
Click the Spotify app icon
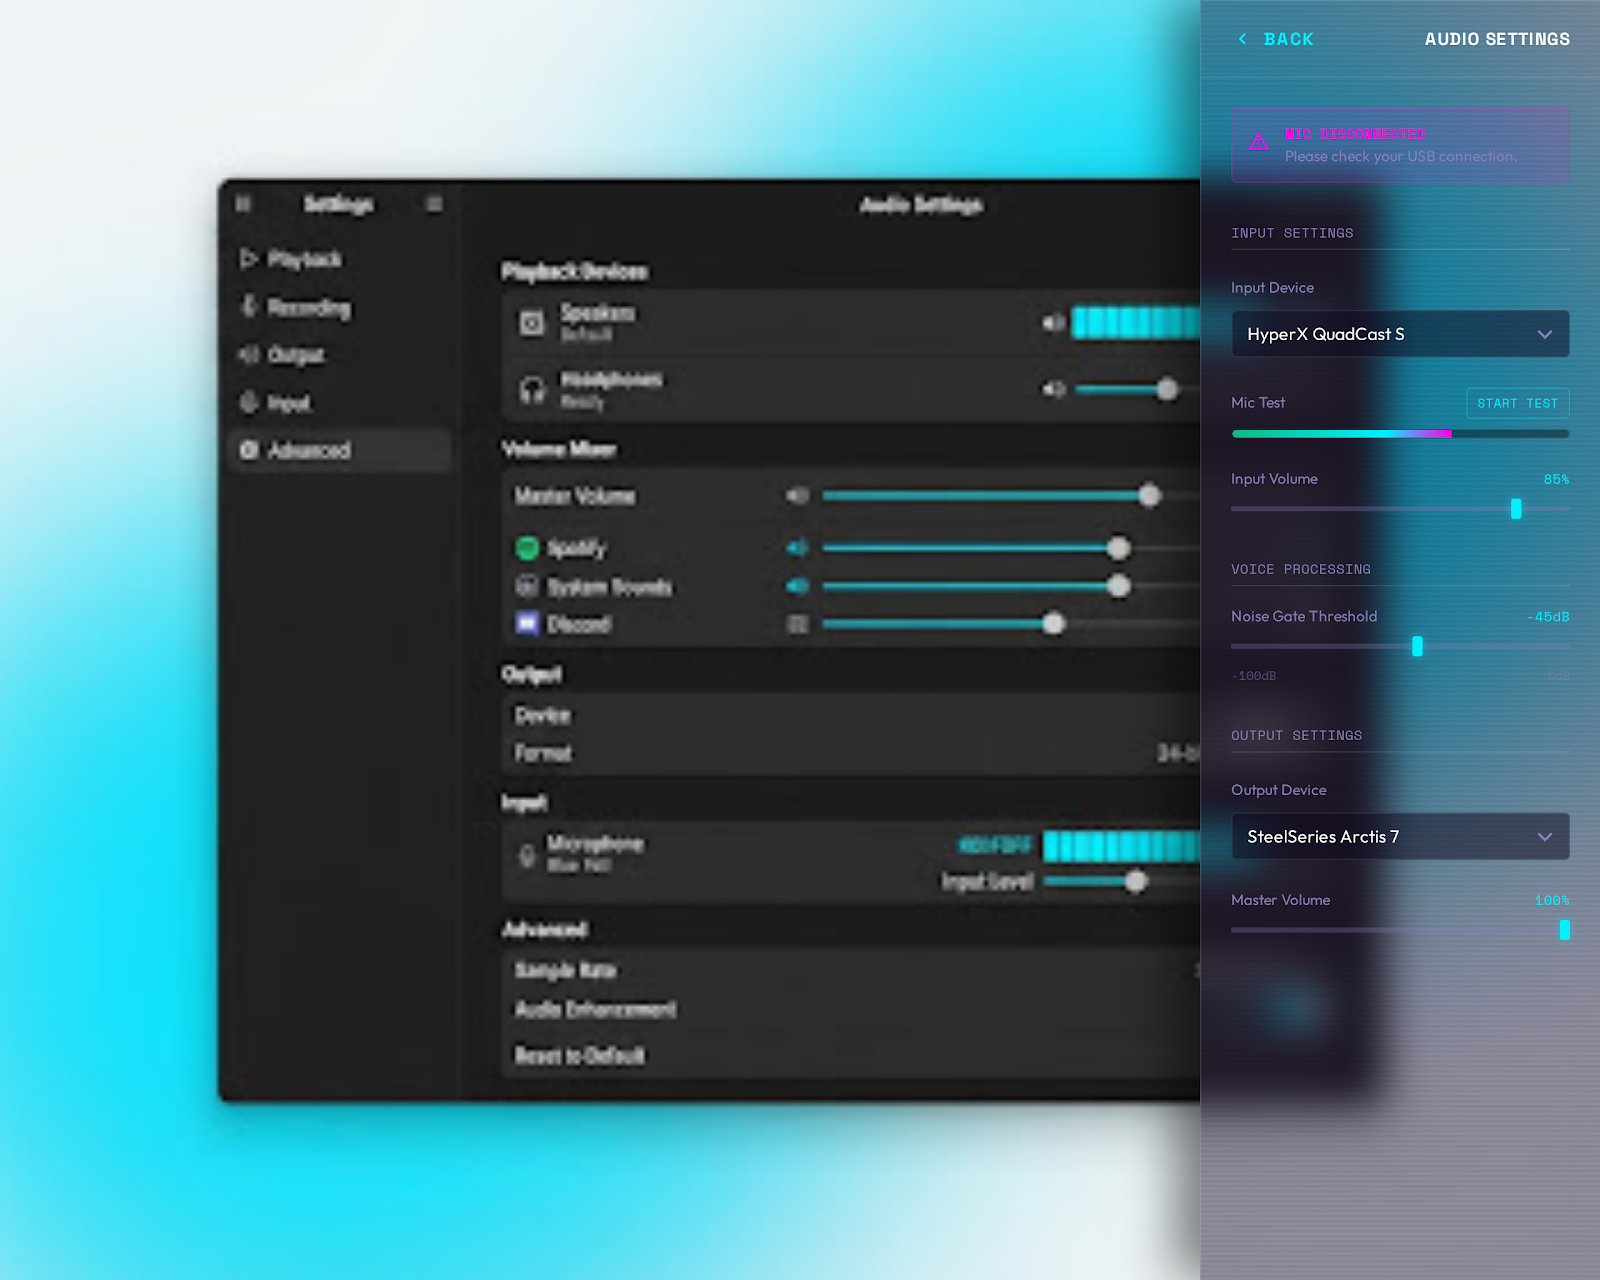[527, 547]
